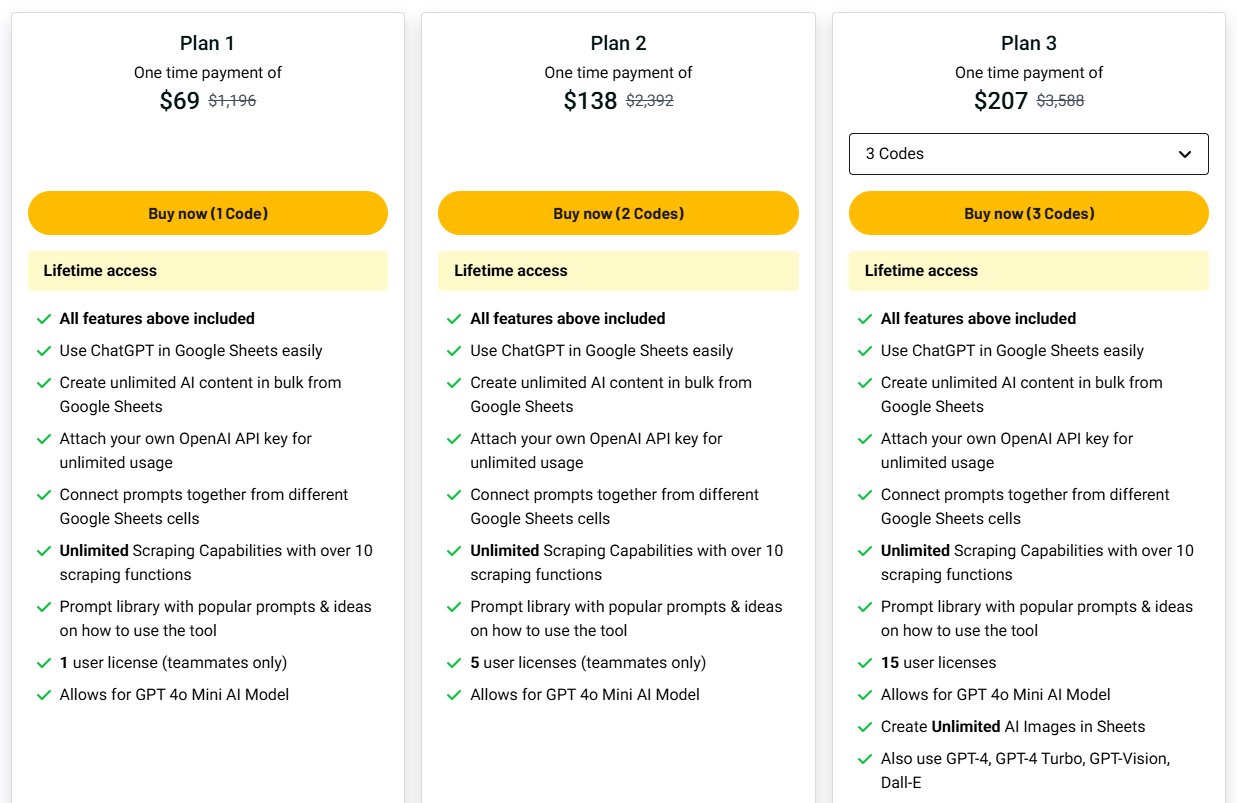
Task: Click Plan 2 checkmark for 'Prompt library with popular prompts'
Action: click(x=455, y=607)
